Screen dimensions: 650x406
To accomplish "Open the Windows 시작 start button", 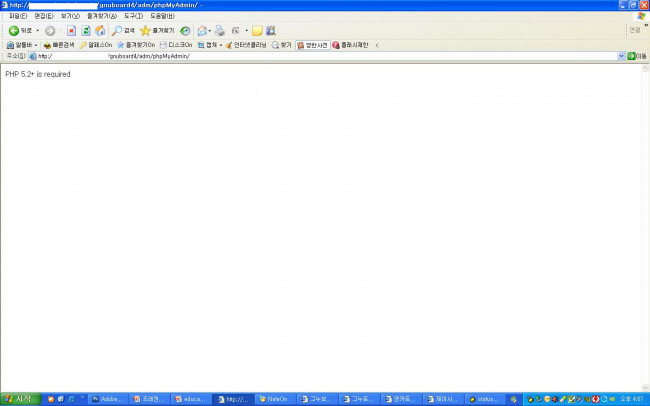I will point(20,399).
